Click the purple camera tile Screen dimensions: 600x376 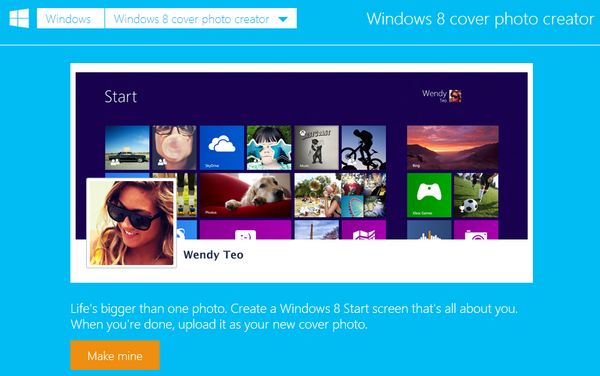[476, 230]
